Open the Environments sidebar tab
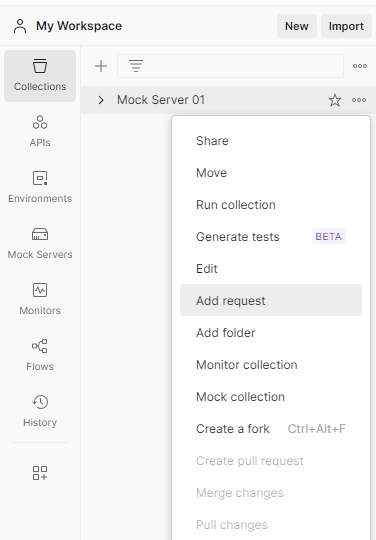The height and width of the screenshot is (540, 376). tap(40, 187)
